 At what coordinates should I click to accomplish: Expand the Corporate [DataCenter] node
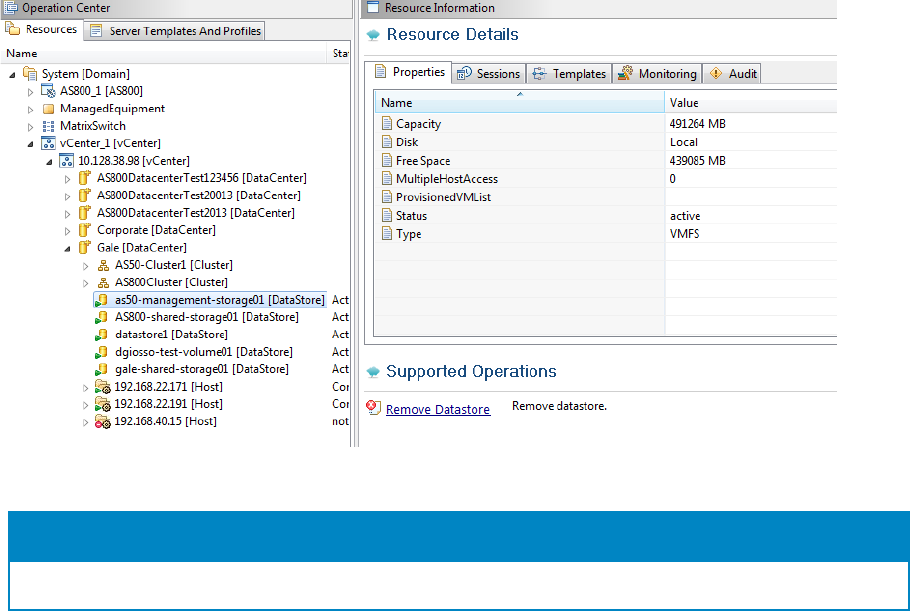pyautogui.click(x=67, y=230)
